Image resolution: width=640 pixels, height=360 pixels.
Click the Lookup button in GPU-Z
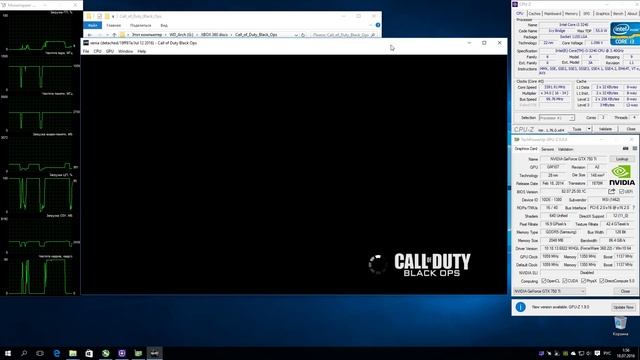pos(622,159)
